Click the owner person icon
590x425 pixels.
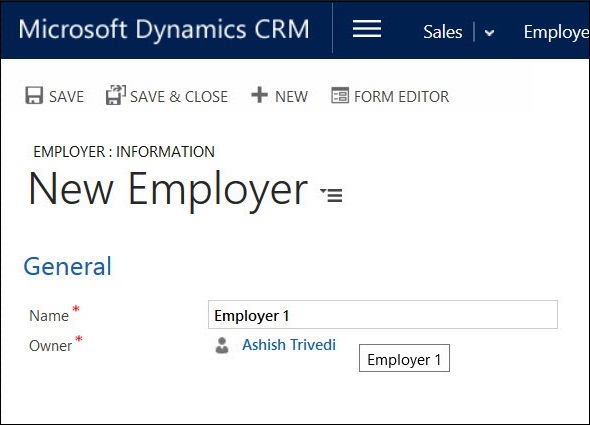222,345
